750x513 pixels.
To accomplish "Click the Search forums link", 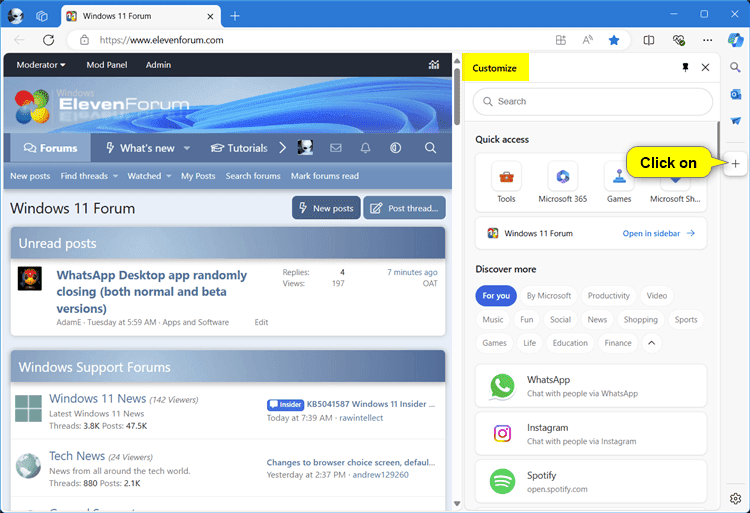I will (253, 176).
